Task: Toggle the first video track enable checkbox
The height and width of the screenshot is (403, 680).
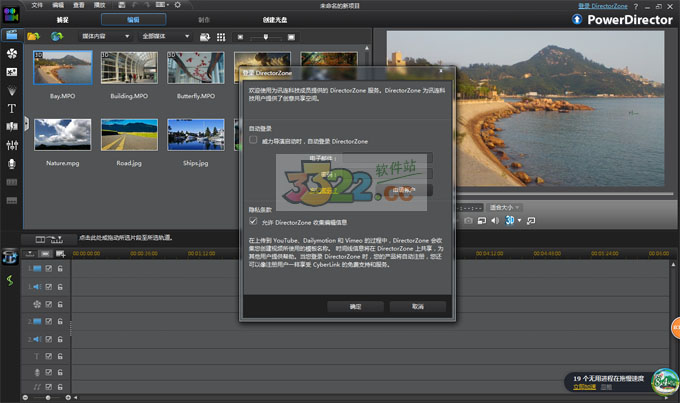Action: click(49, 269)
